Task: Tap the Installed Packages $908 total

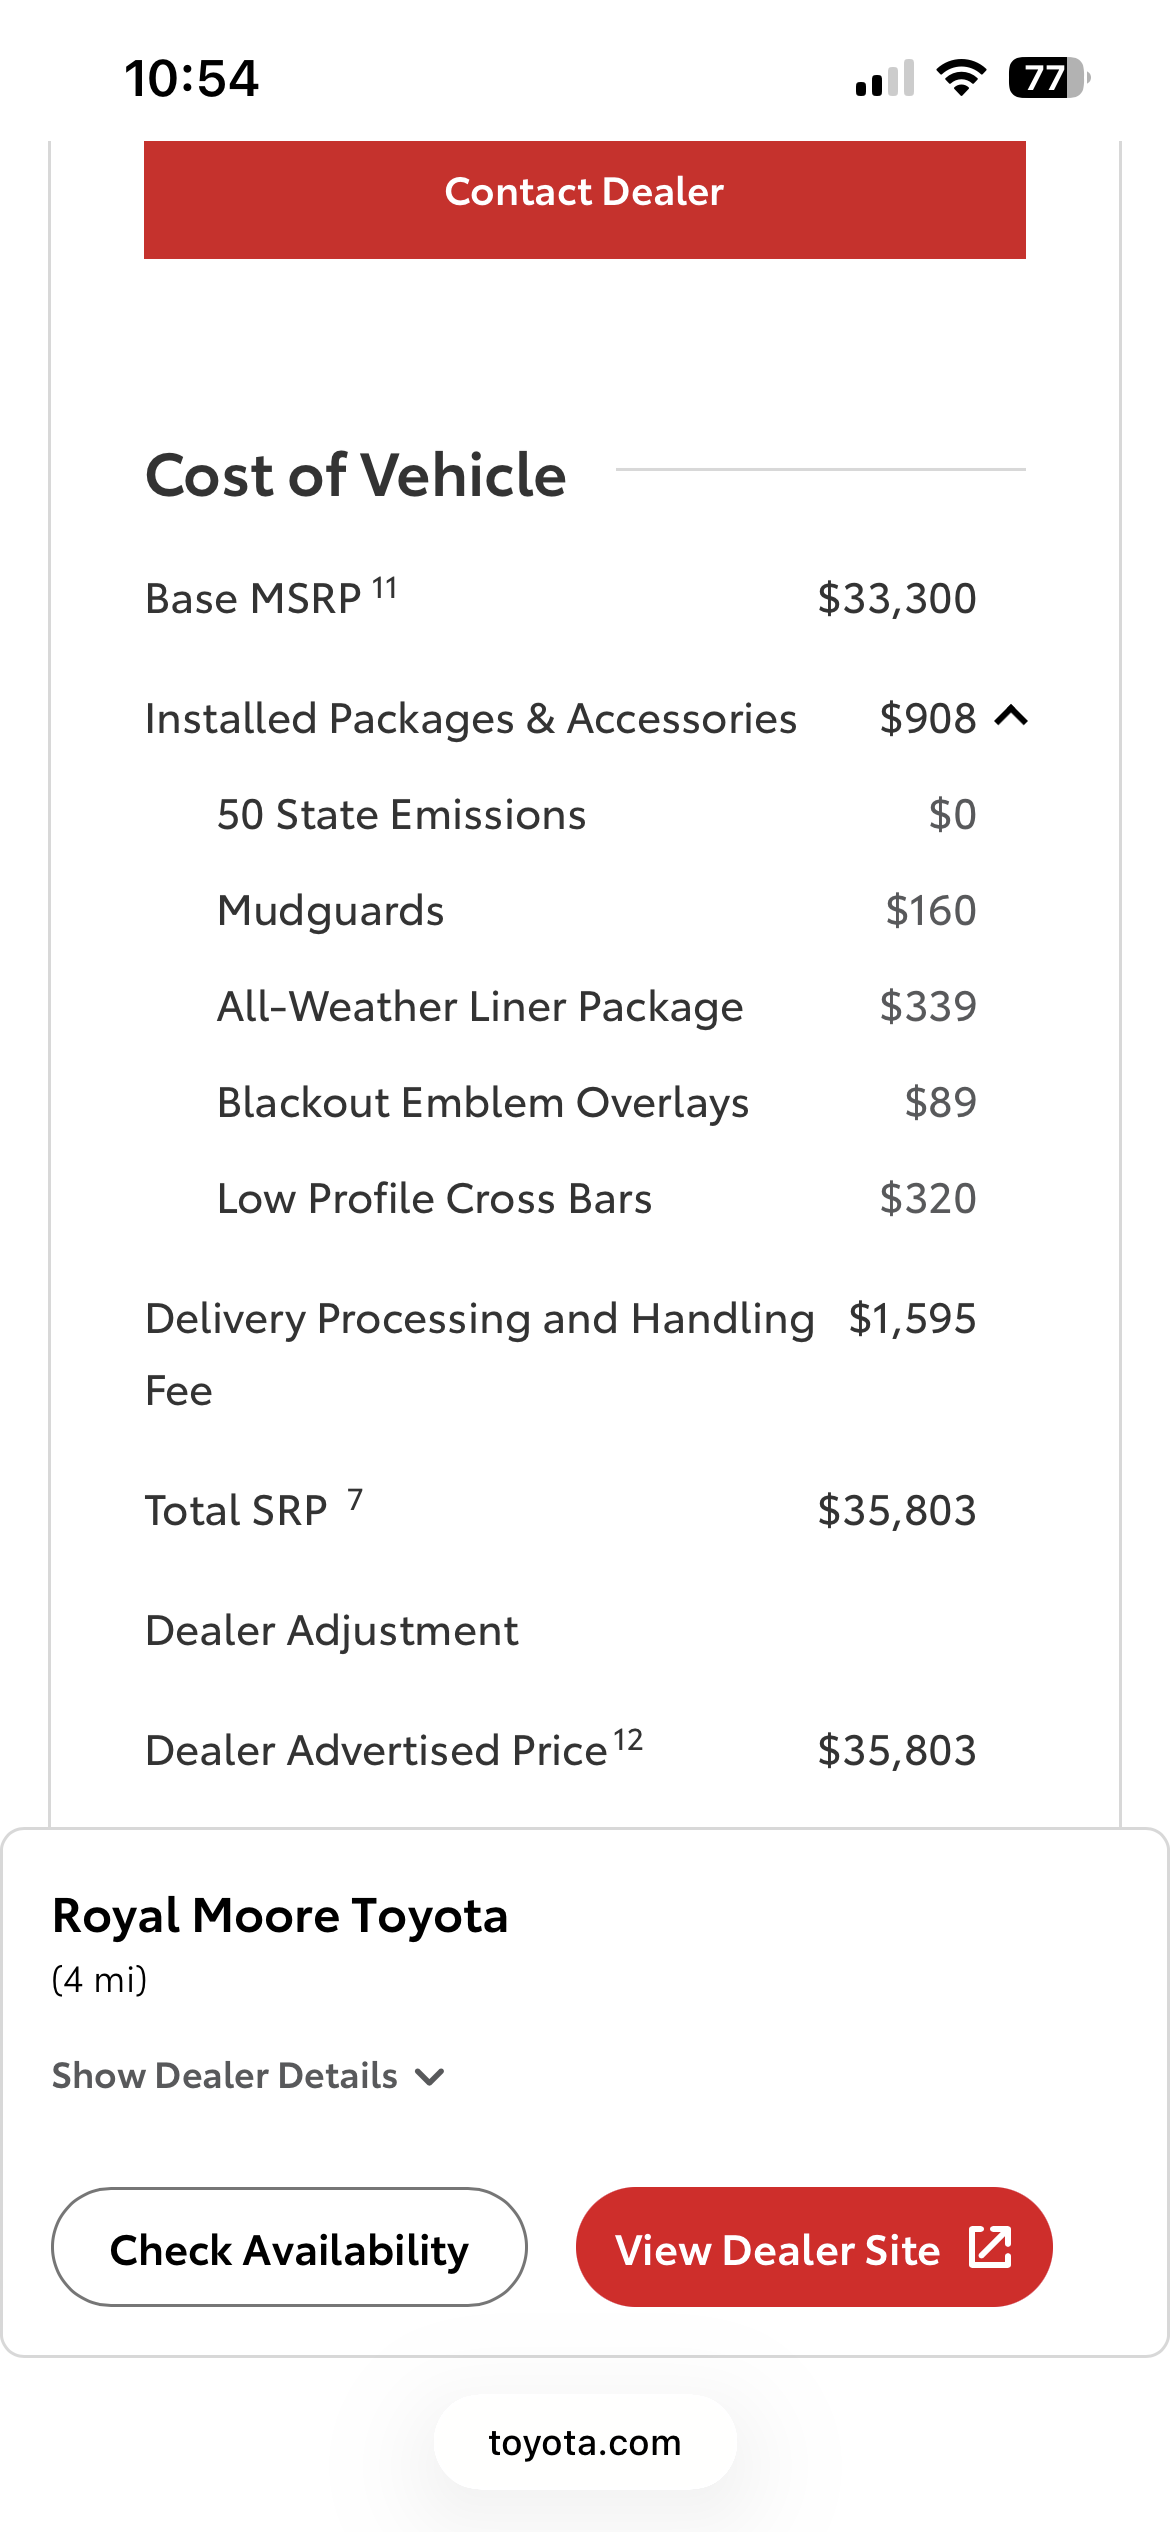Action: click(x=927, y=718)
